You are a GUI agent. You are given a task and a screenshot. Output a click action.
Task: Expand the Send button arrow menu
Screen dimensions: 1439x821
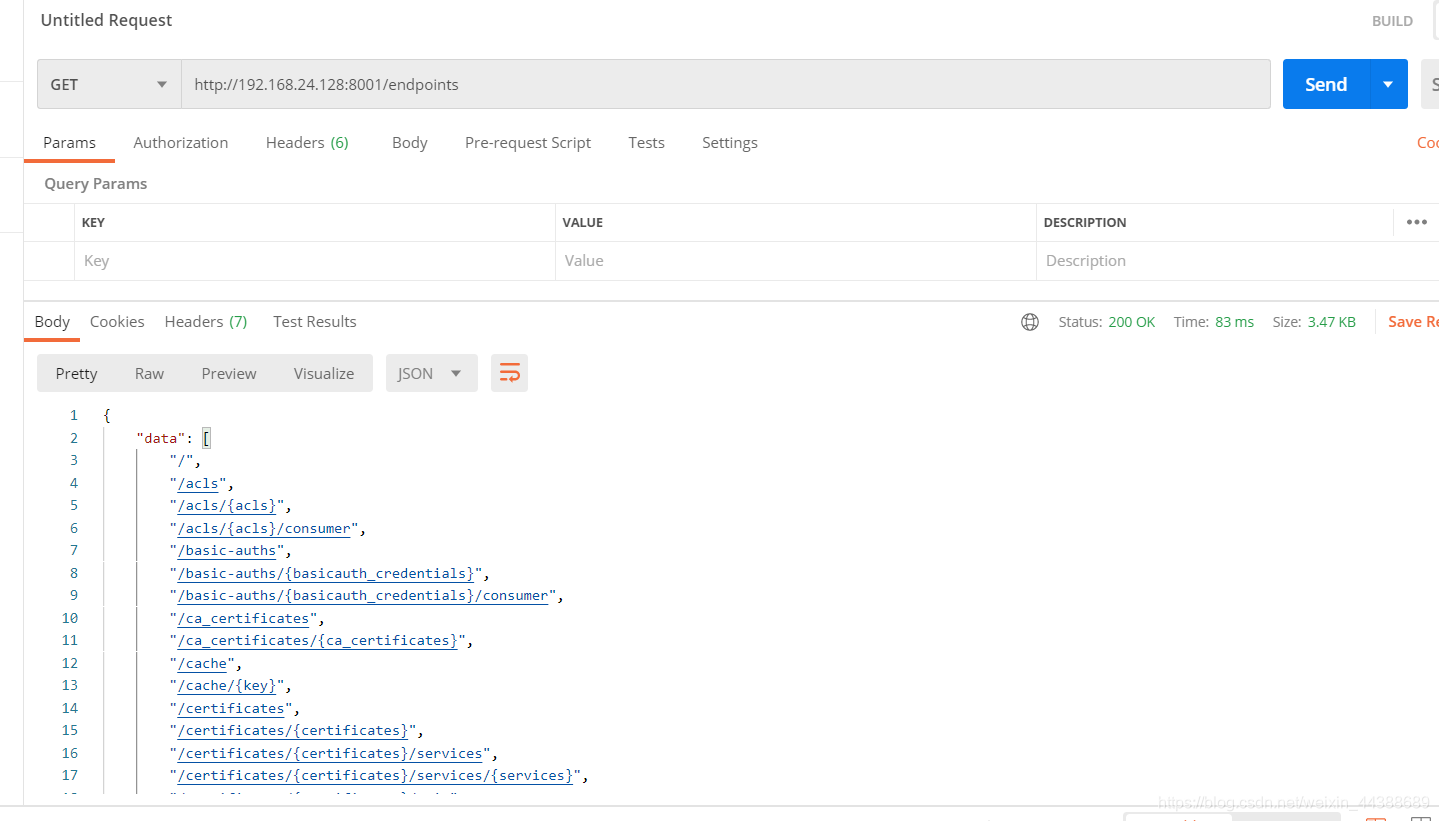(x=1388, y=84)
